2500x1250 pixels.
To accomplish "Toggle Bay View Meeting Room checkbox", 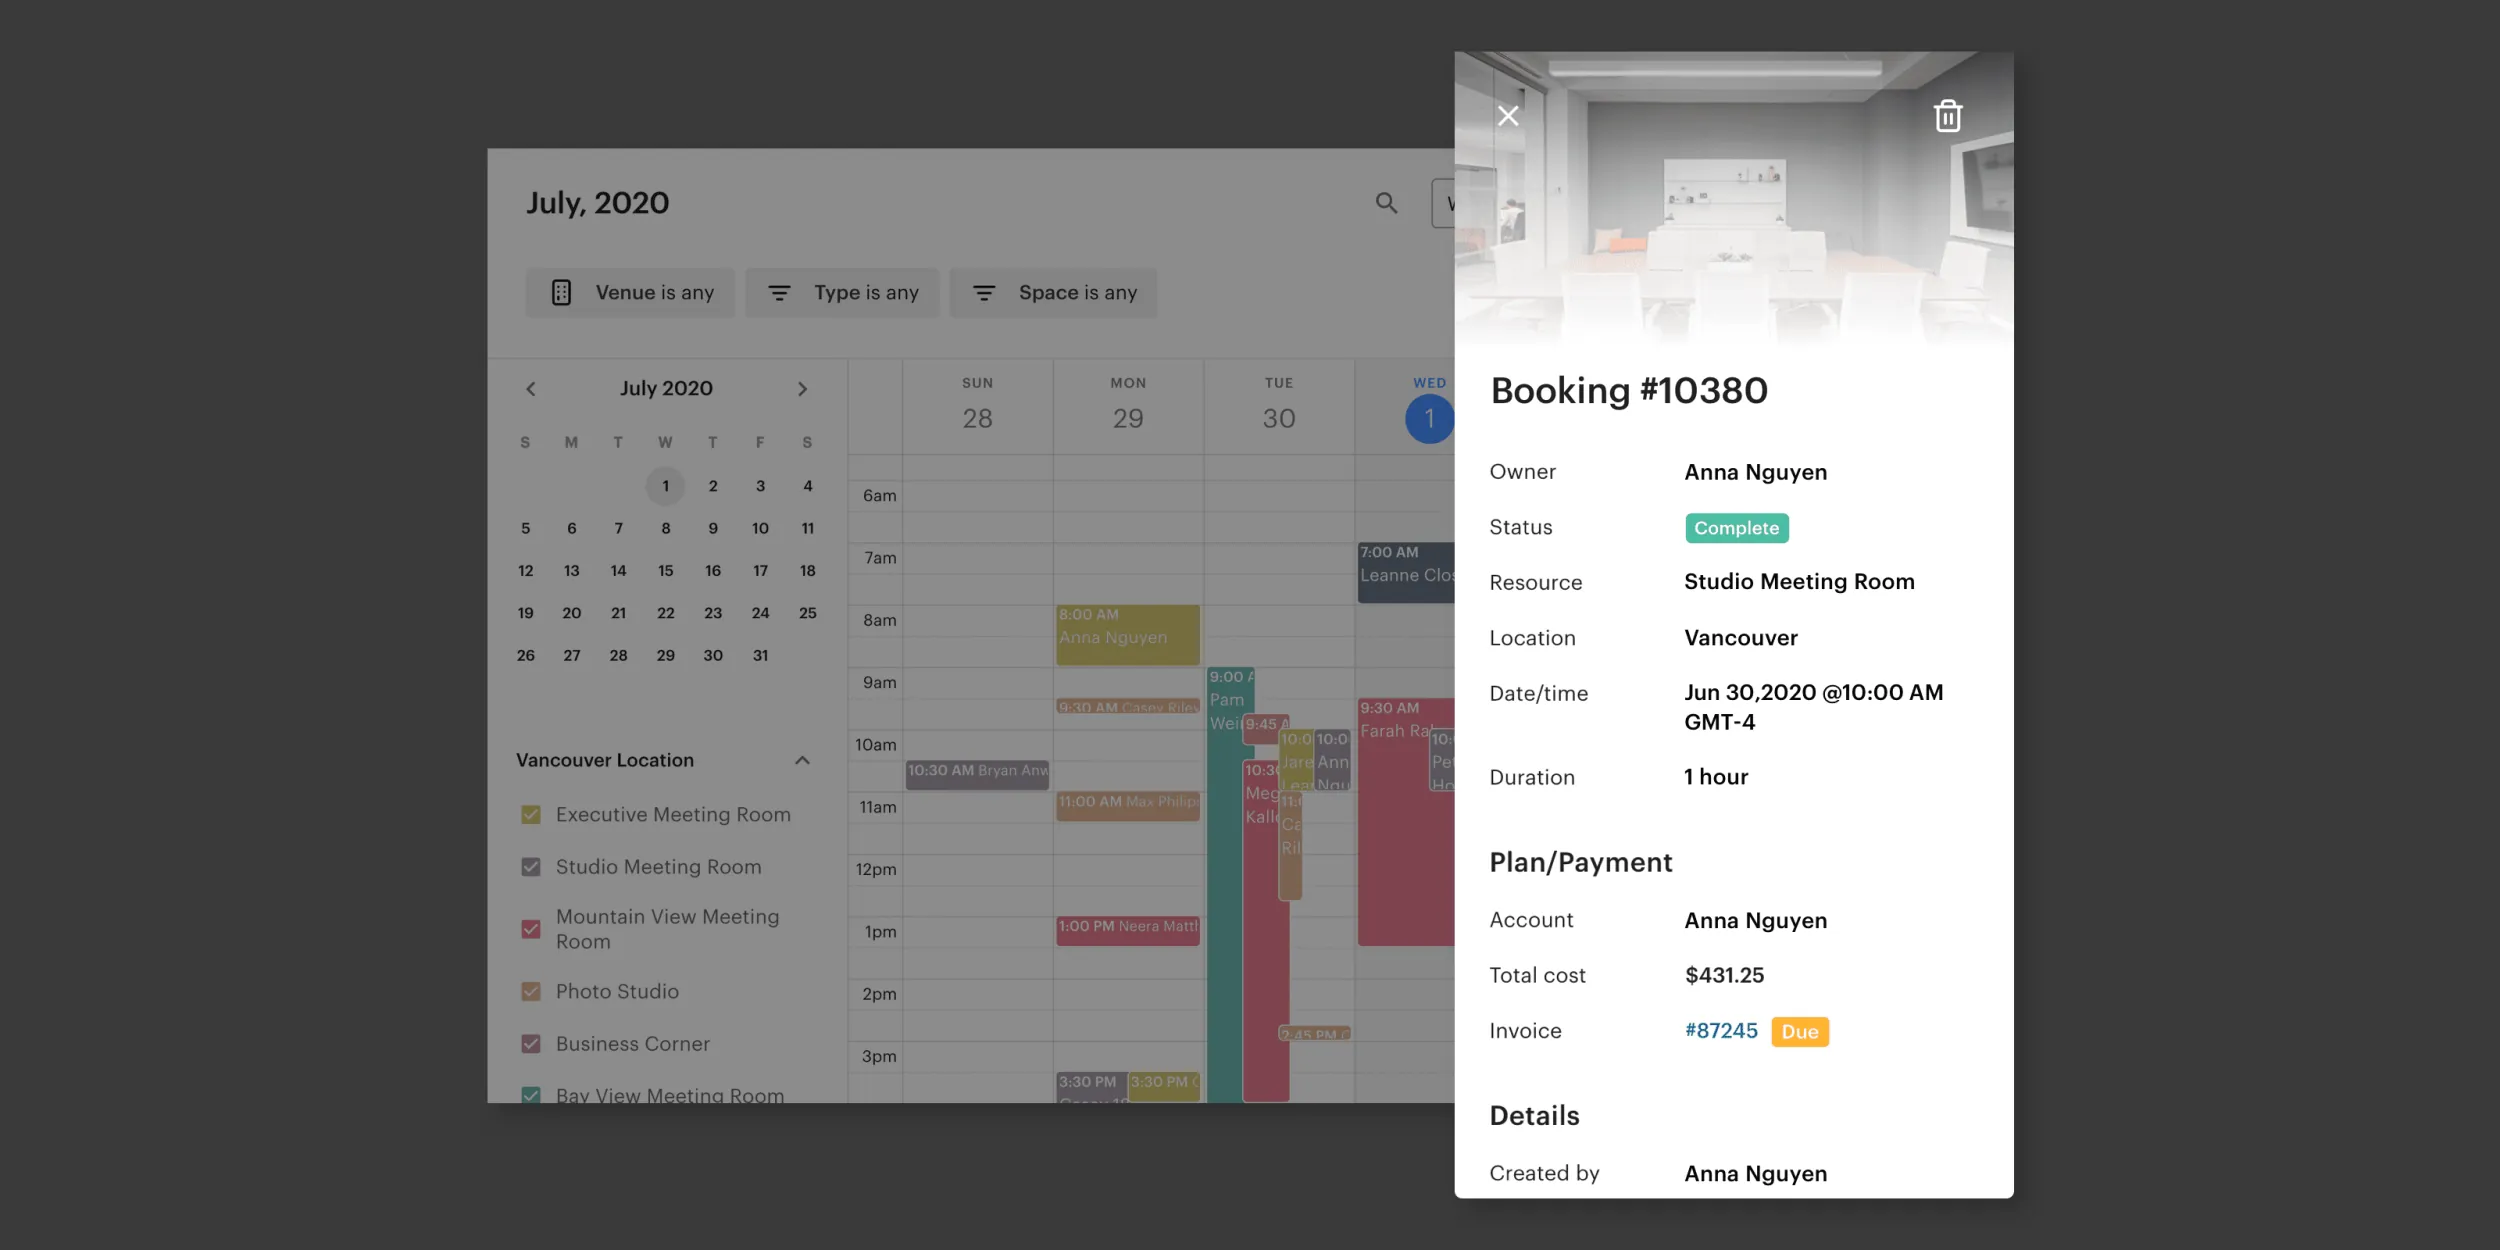I will (x=531, y=1095).
